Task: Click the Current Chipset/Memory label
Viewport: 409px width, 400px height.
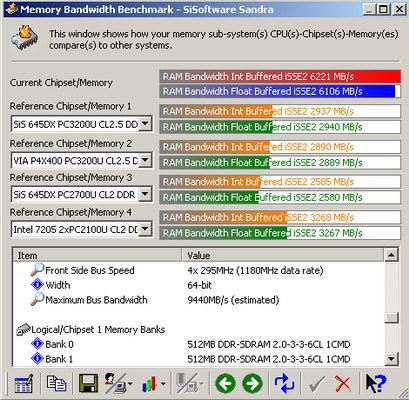Action: pyautogui.click(x=61, y=83)
